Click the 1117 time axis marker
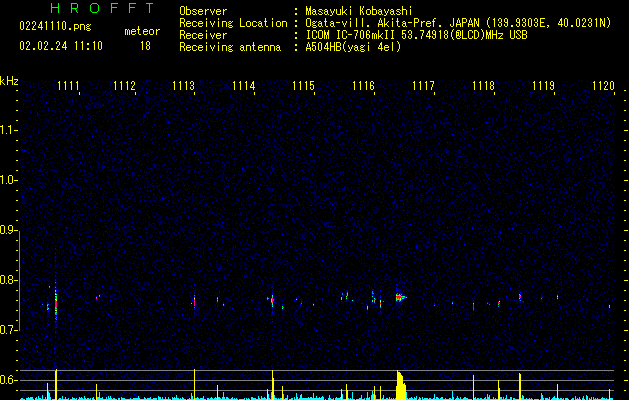Screen dimensions: 629x400 click(423, 86)
